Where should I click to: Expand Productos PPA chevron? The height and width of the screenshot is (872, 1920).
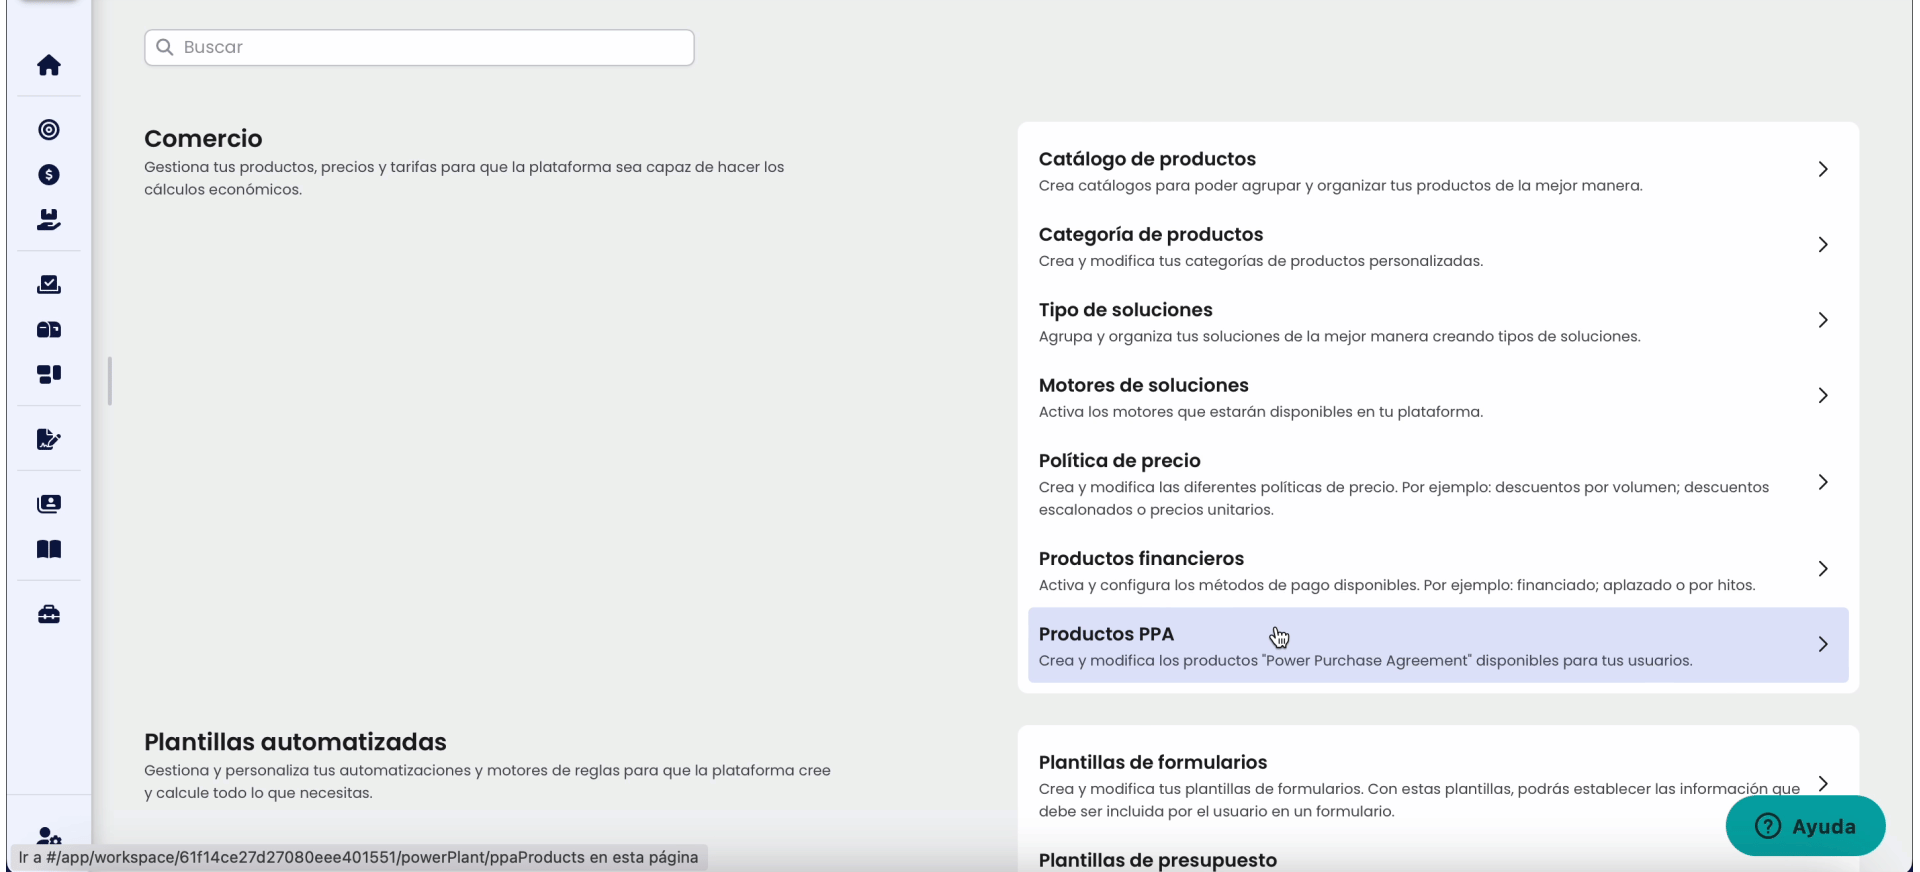(x=1823, y=645)
